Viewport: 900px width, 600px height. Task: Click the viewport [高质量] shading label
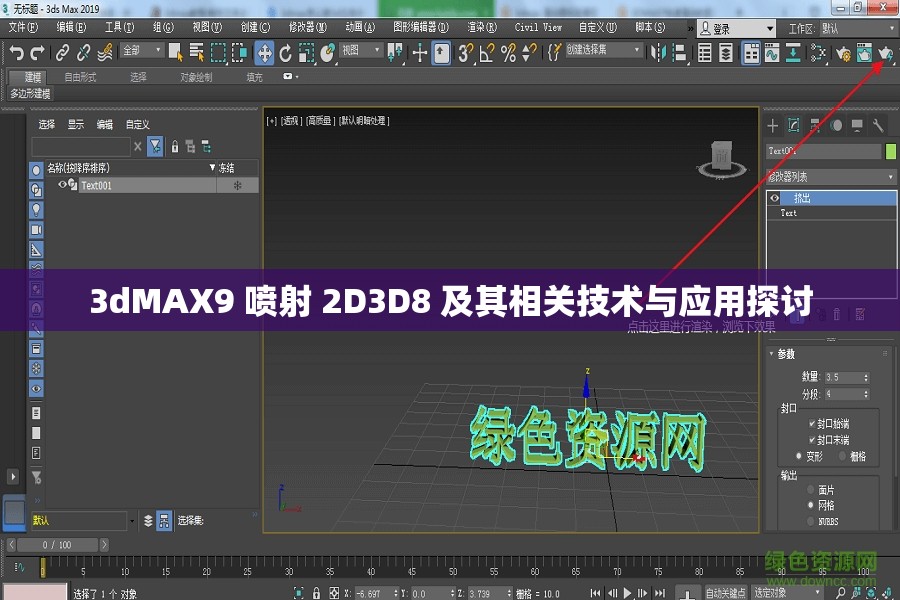point(319,121)
